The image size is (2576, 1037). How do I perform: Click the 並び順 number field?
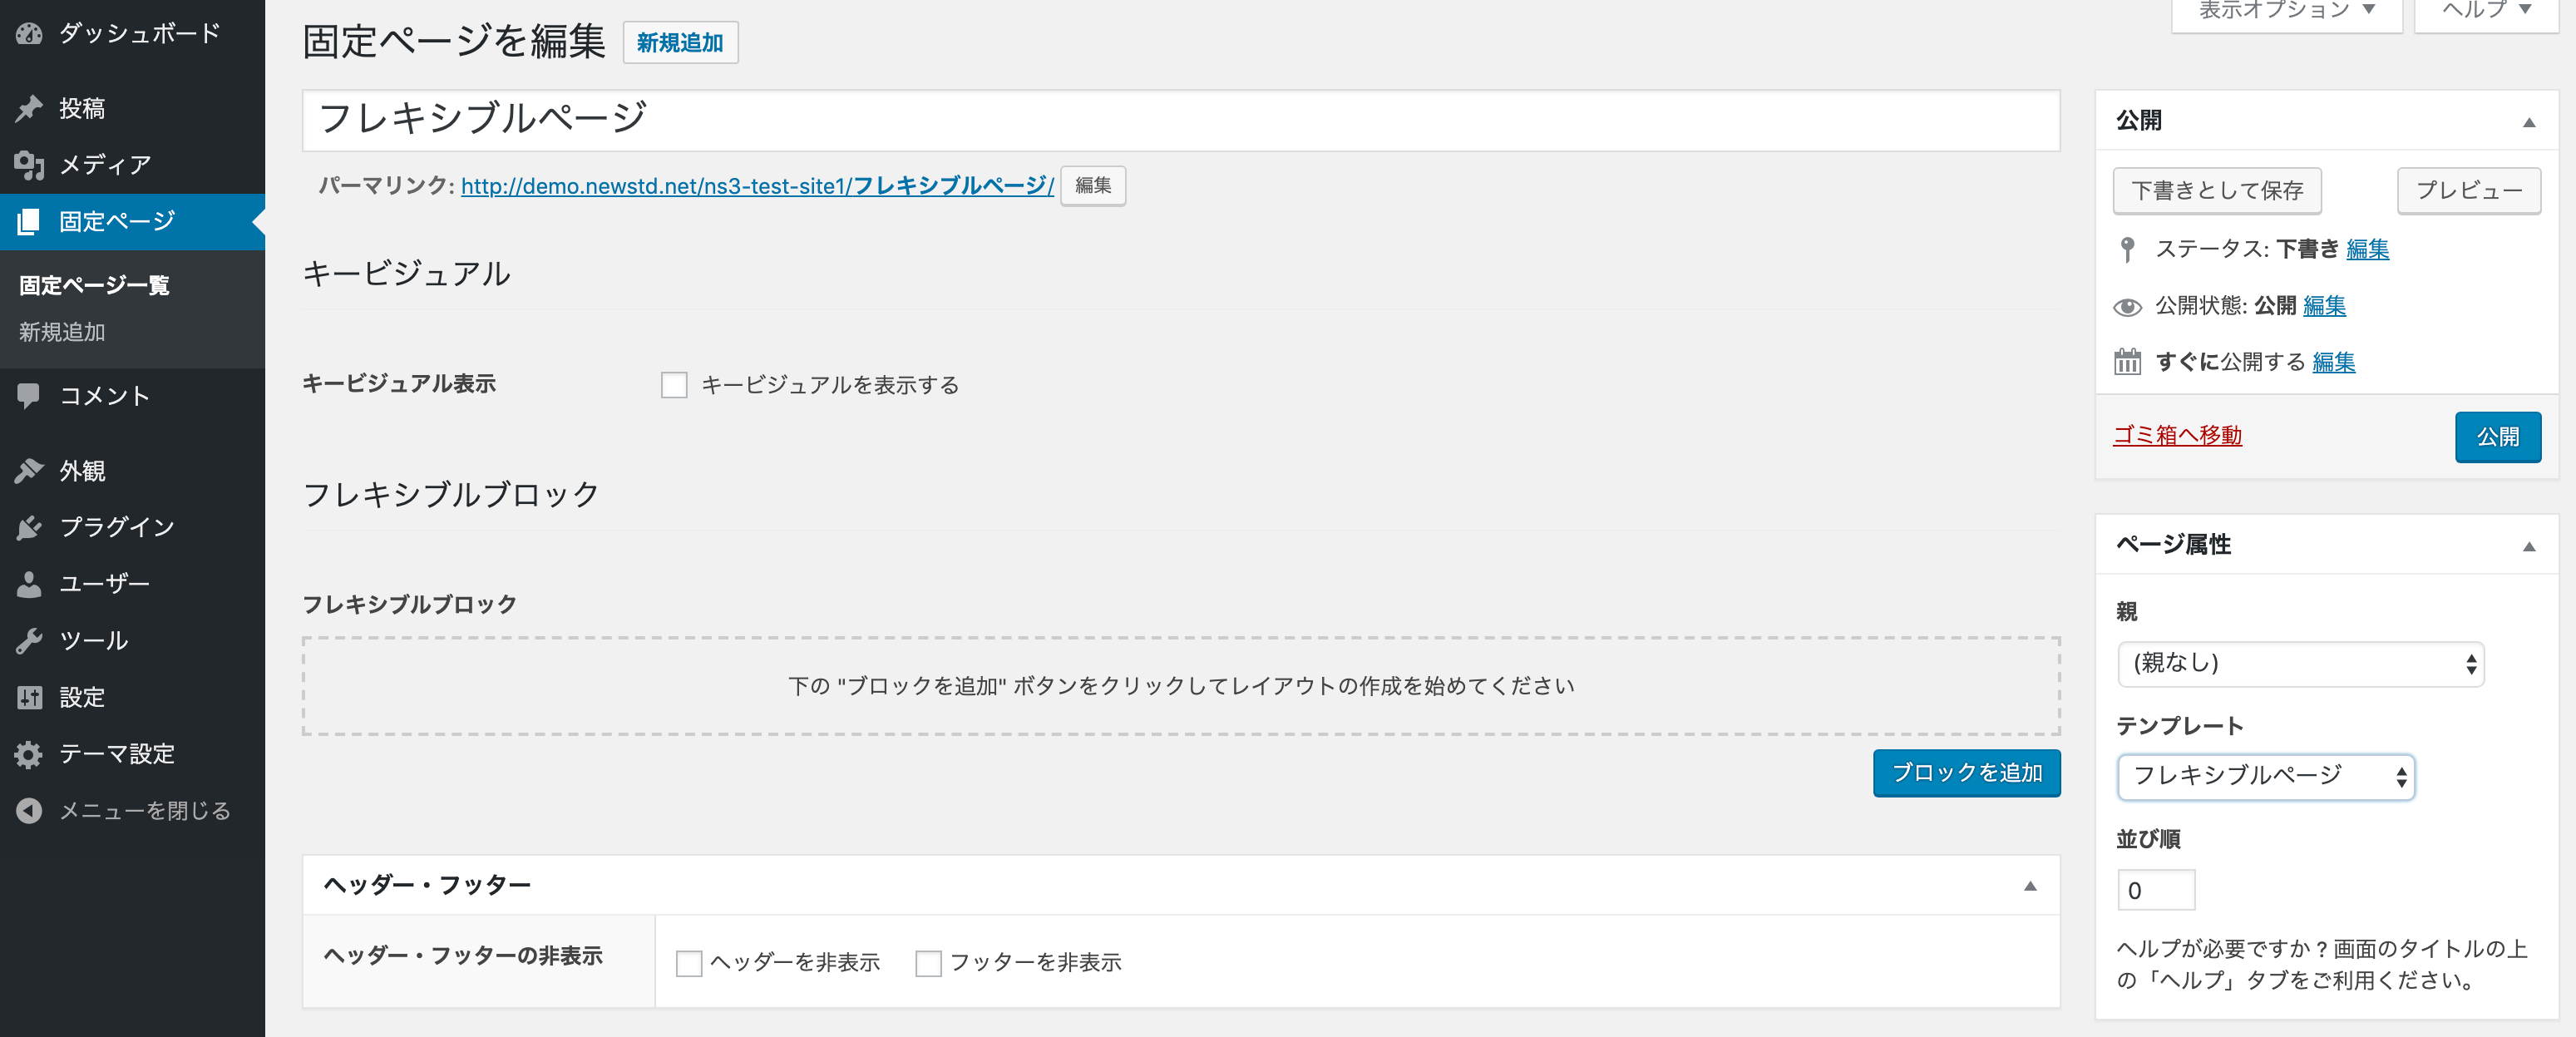tap(2155, 890)
